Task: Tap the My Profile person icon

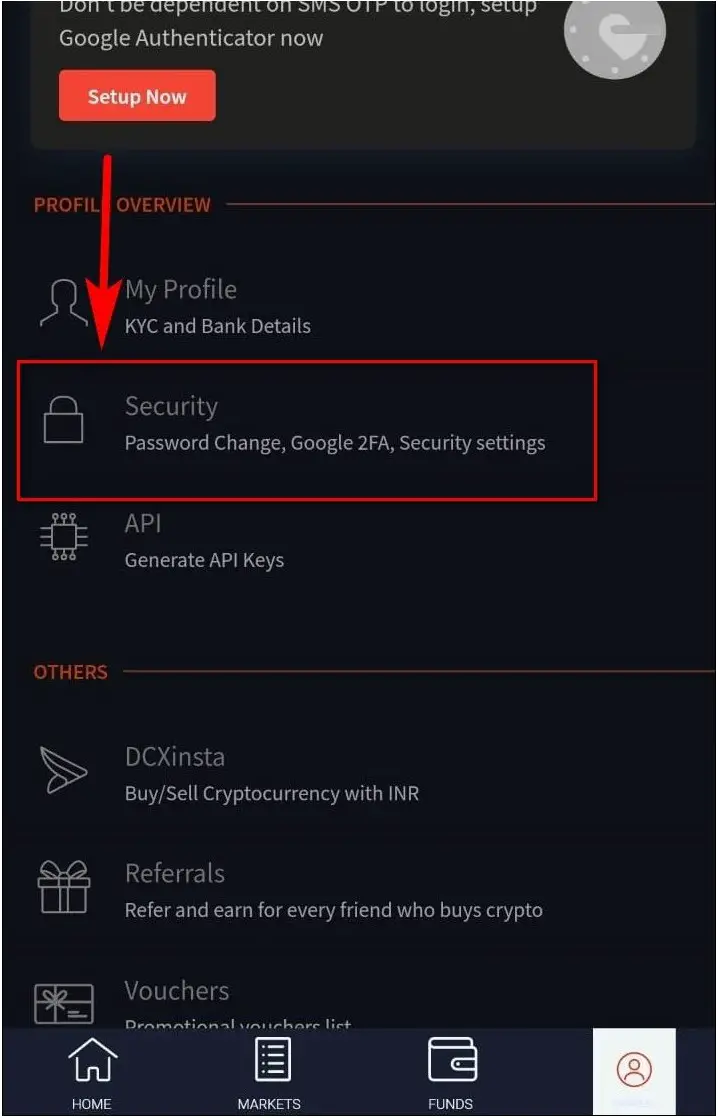Action: [x=63, y=302]
